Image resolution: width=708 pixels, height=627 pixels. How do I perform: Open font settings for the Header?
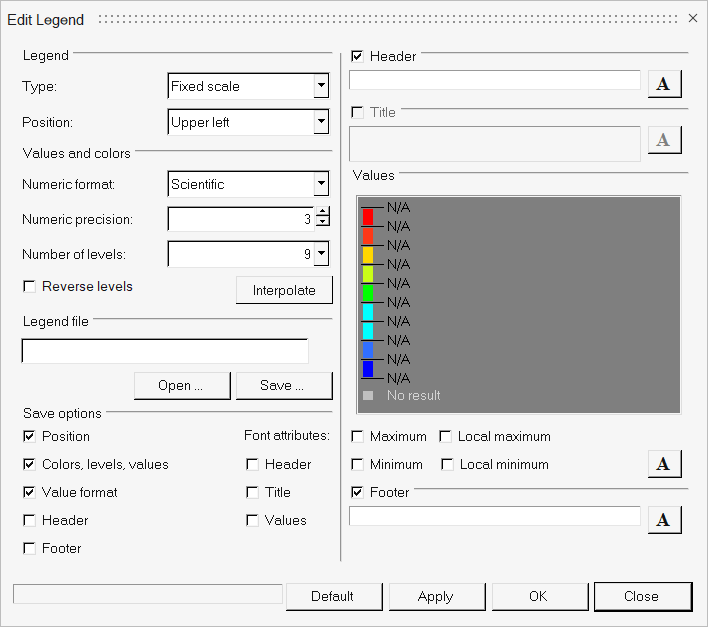664,84
